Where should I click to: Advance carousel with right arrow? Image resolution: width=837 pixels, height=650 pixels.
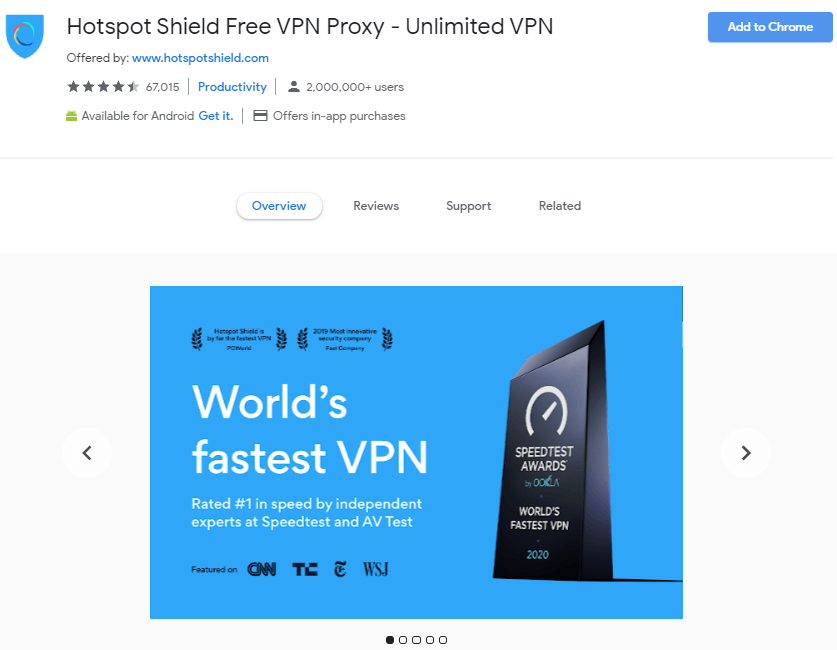point(746,453)
